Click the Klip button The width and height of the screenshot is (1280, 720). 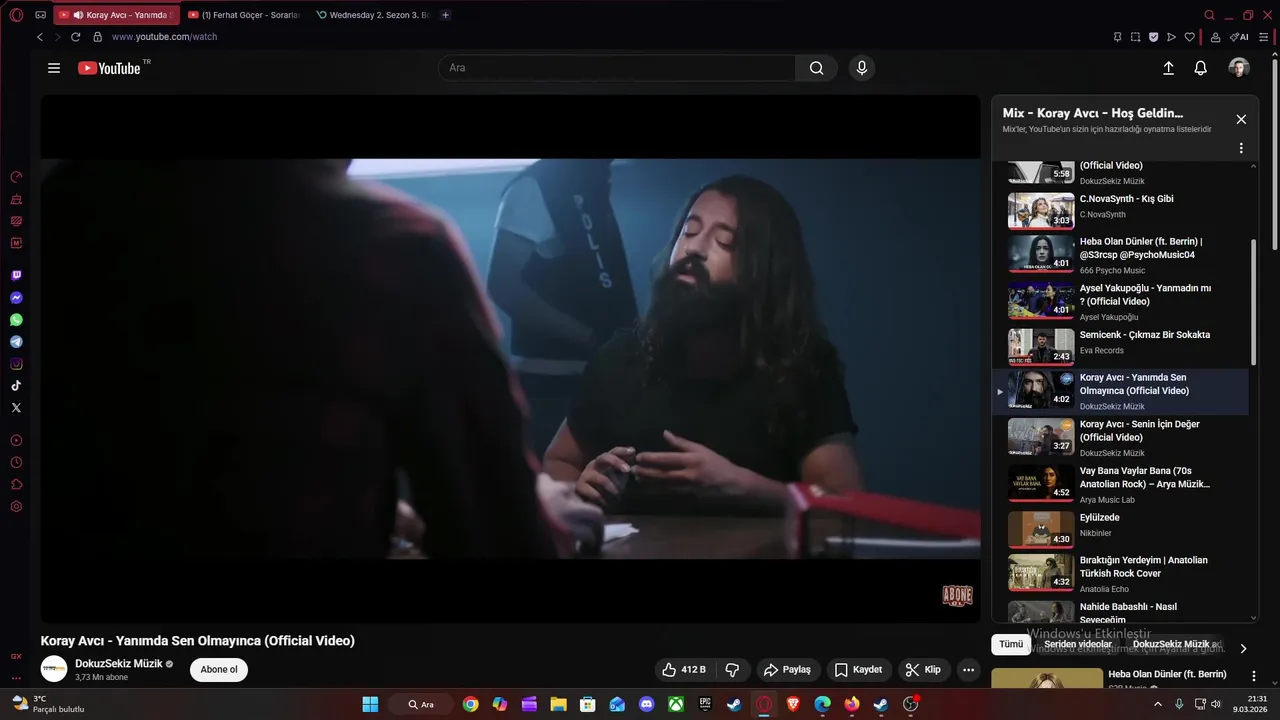[923, 670]
